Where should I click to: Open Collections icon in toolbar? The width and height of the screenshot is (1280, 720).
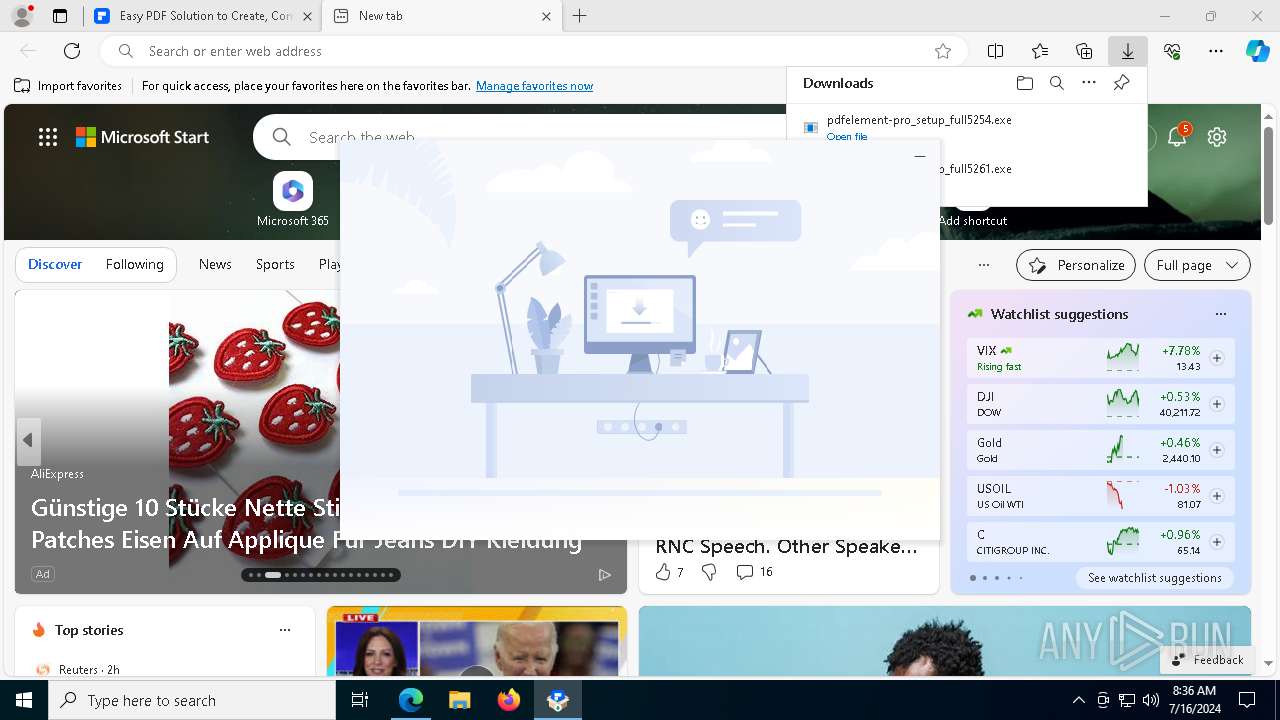coord(1084,51)
